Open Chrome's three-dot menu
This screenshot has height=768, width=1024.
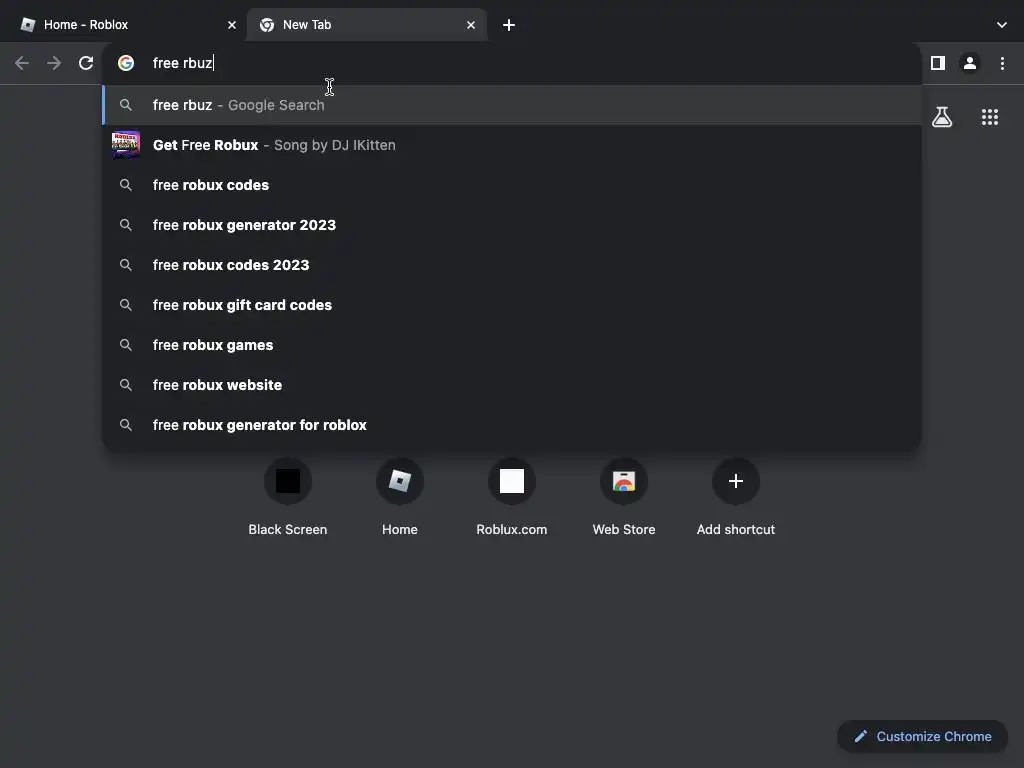(x=1002, y=63)
